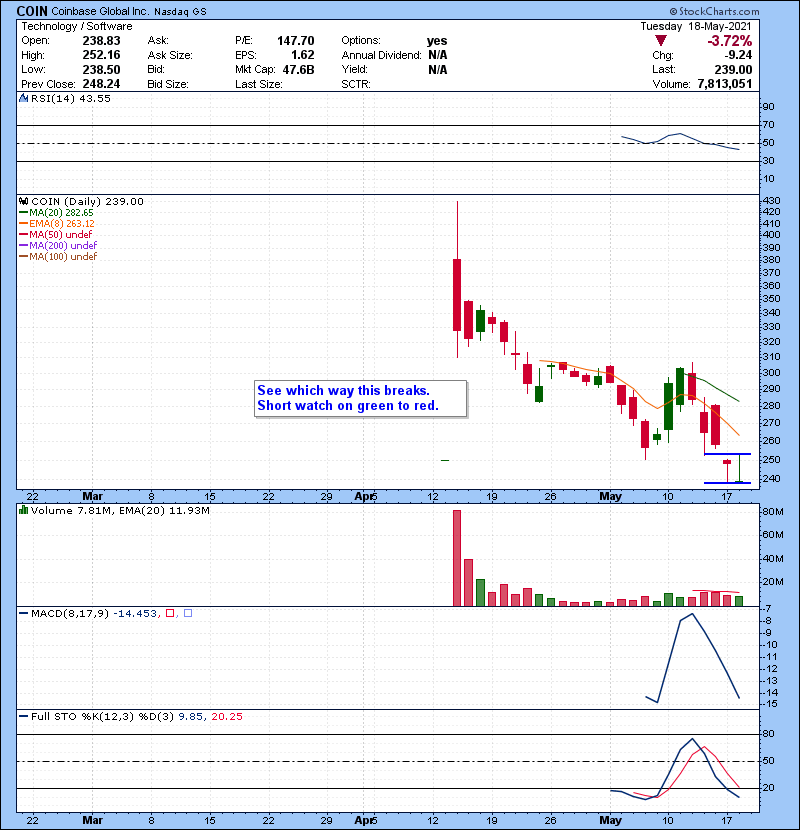
Task: Click the red MA(50) legend line swatch
Action: click(x=23, y=235)
